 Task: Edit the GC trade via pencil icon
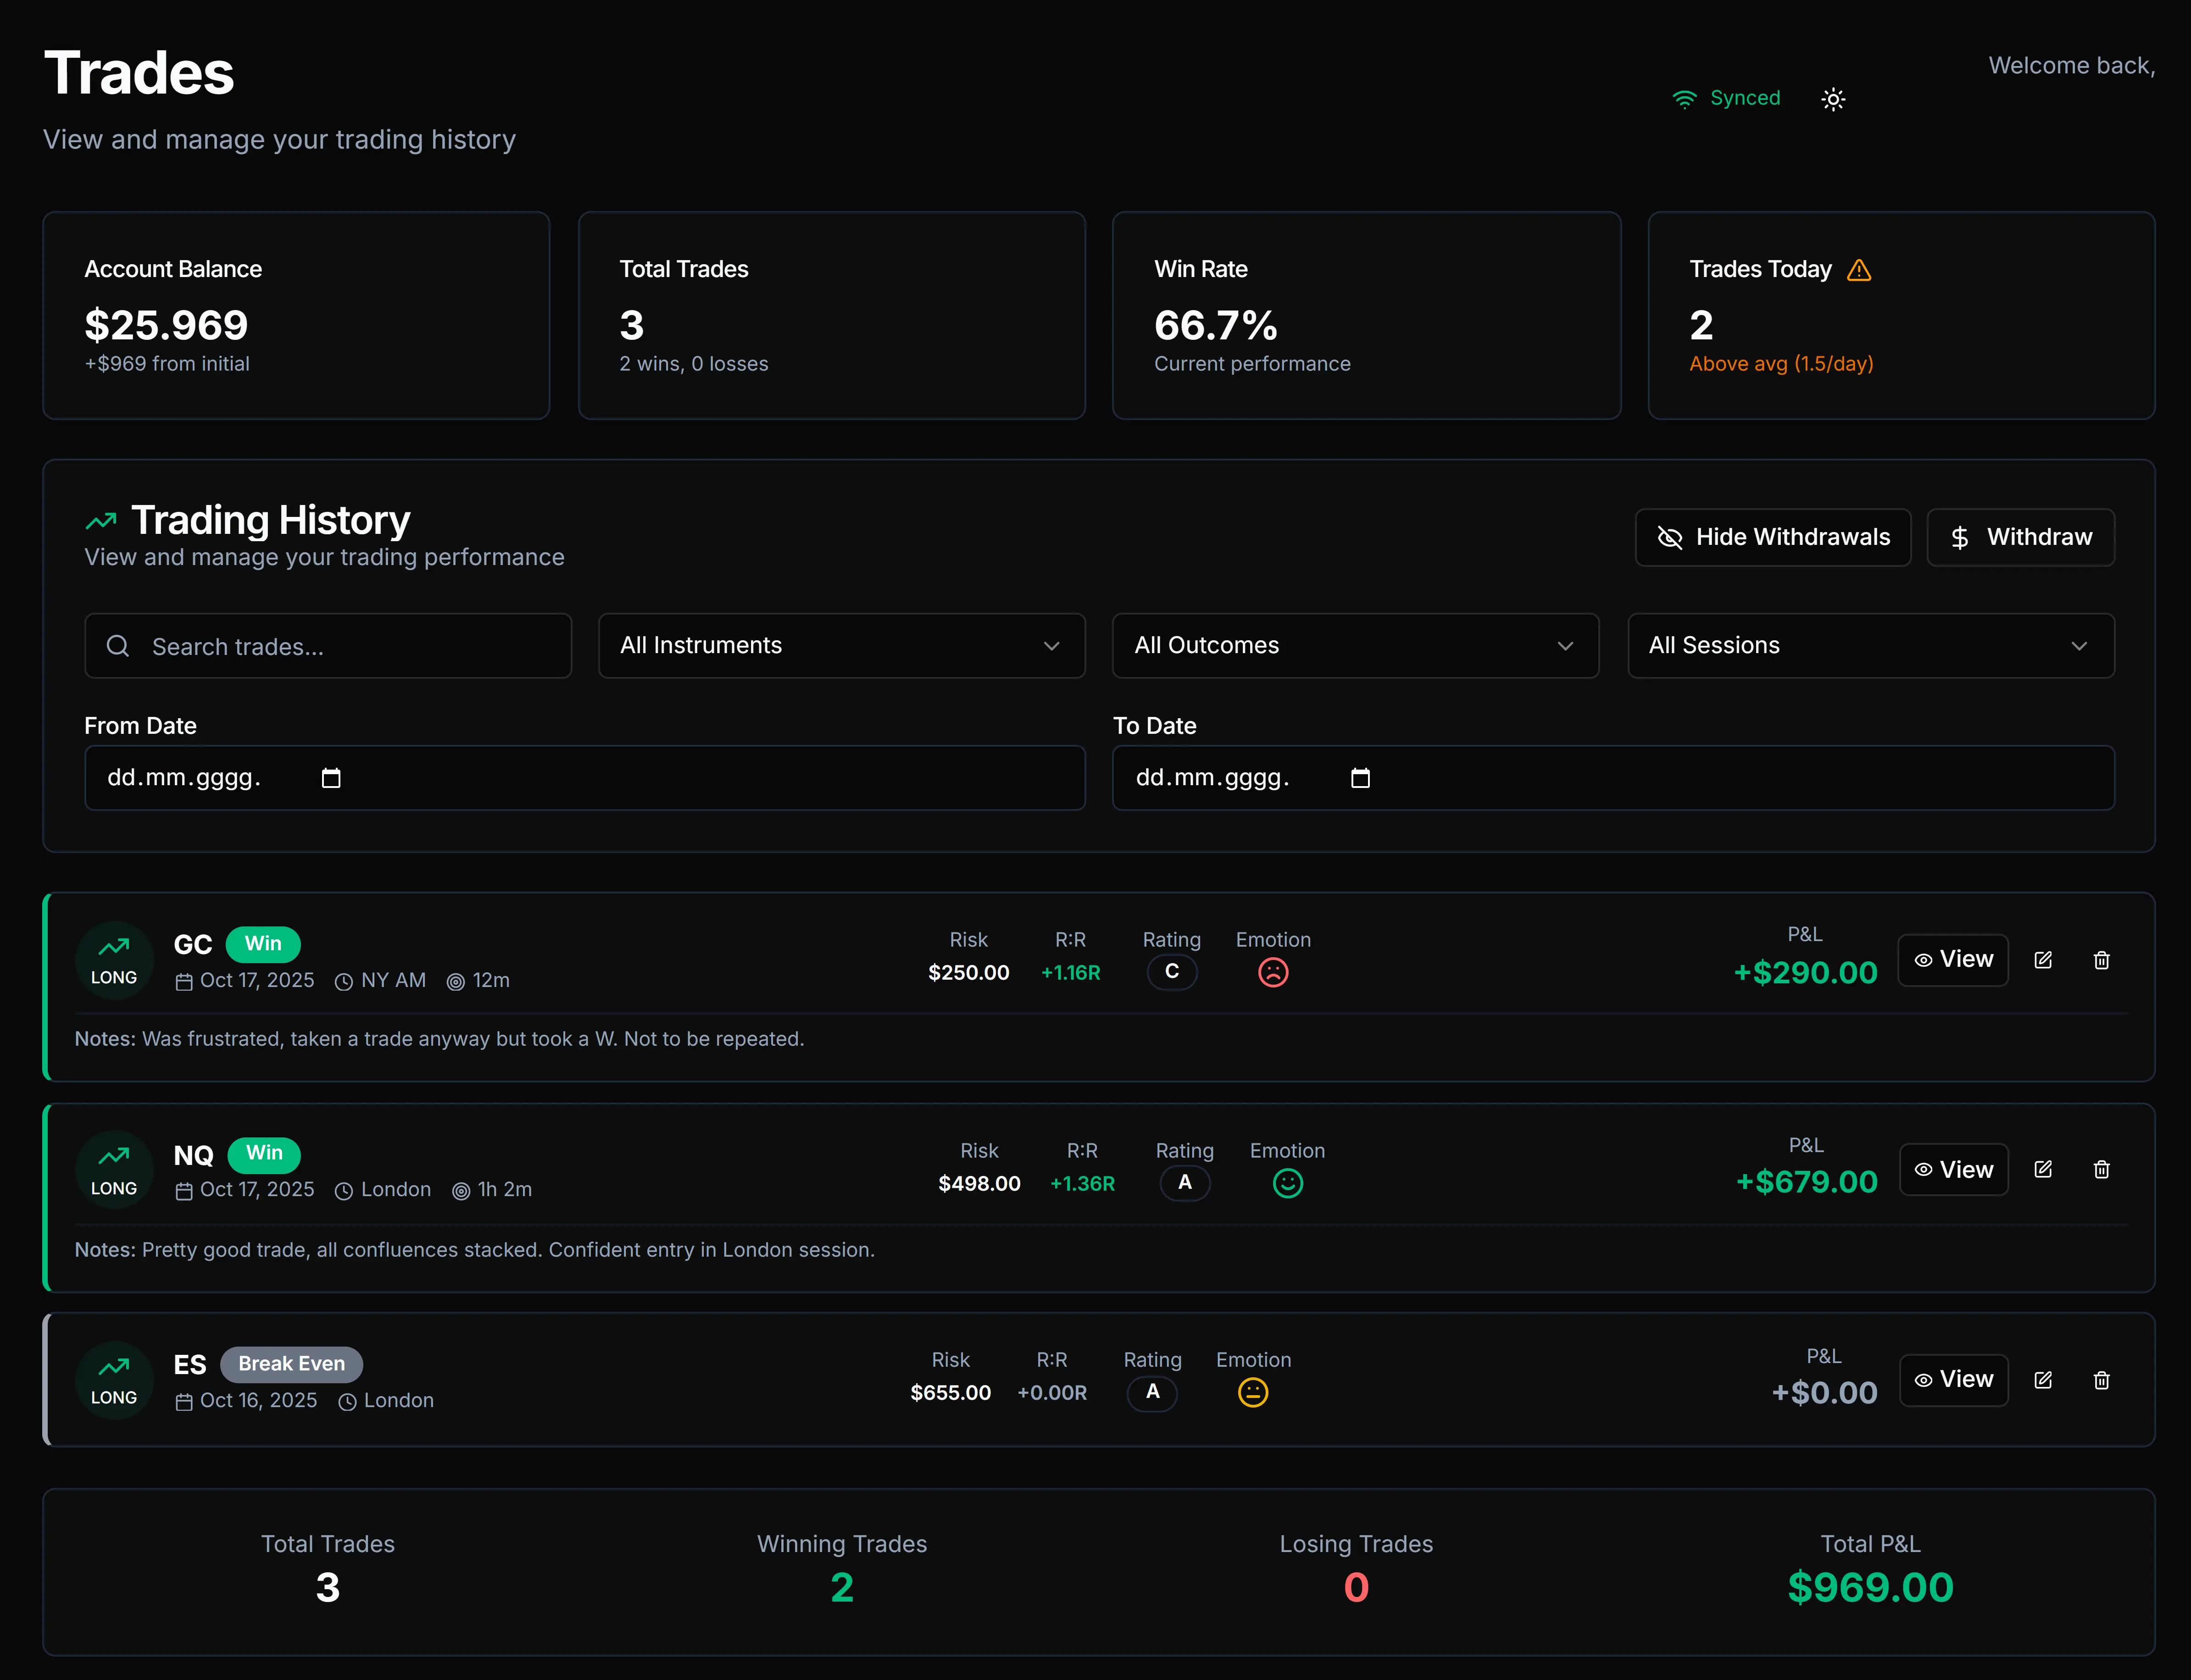2044,959
